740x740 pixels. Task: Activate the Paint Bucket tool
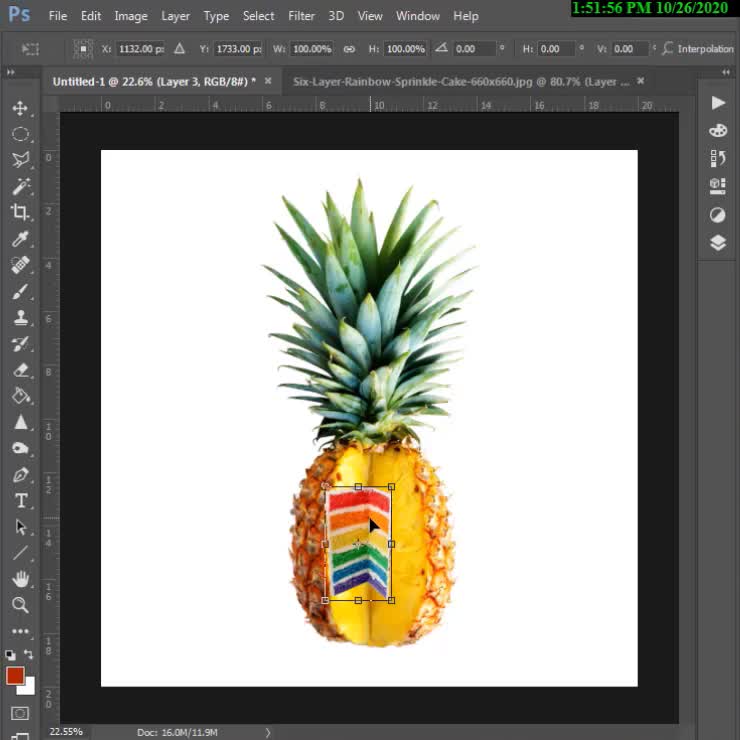pyautogui.click(x=20, y=396)
